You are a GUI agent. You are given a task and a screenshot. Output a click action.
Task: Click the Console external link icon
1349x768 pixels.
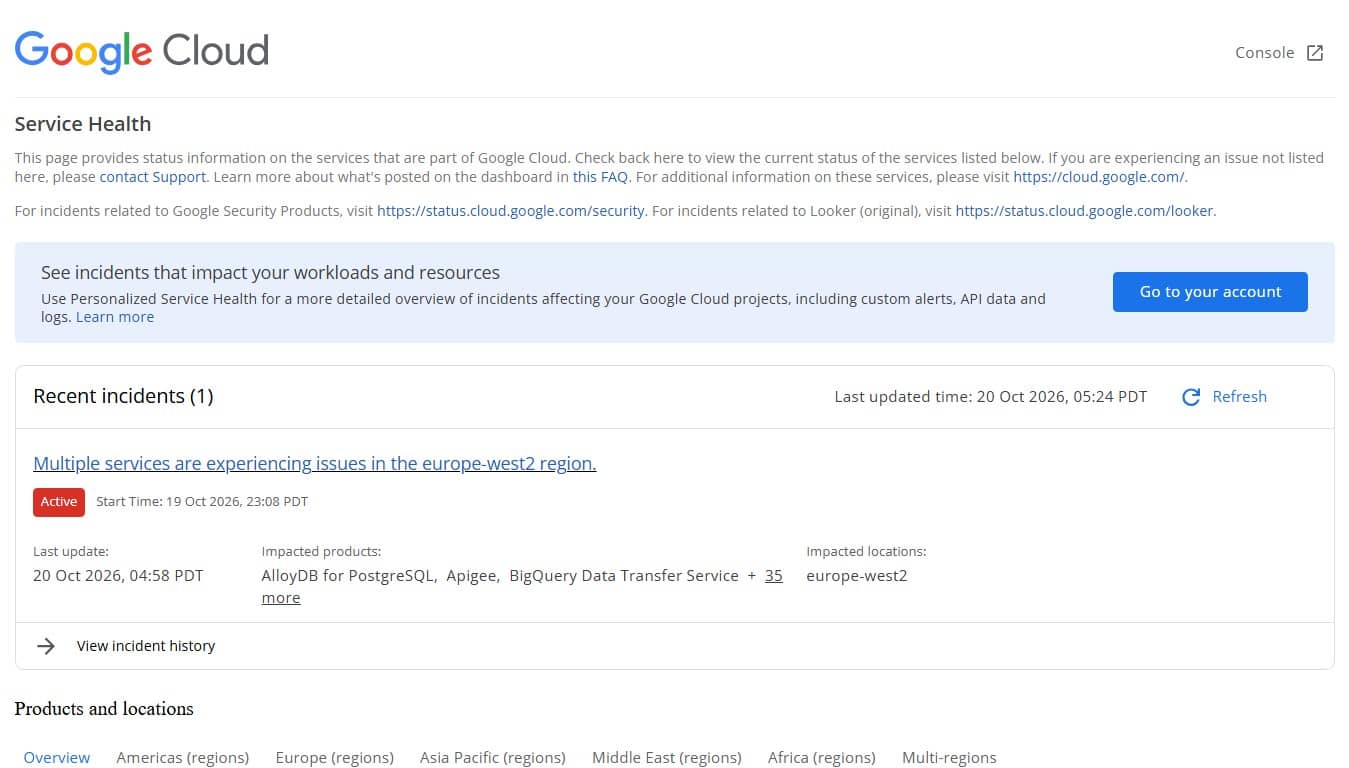(x=1315, y=53)
